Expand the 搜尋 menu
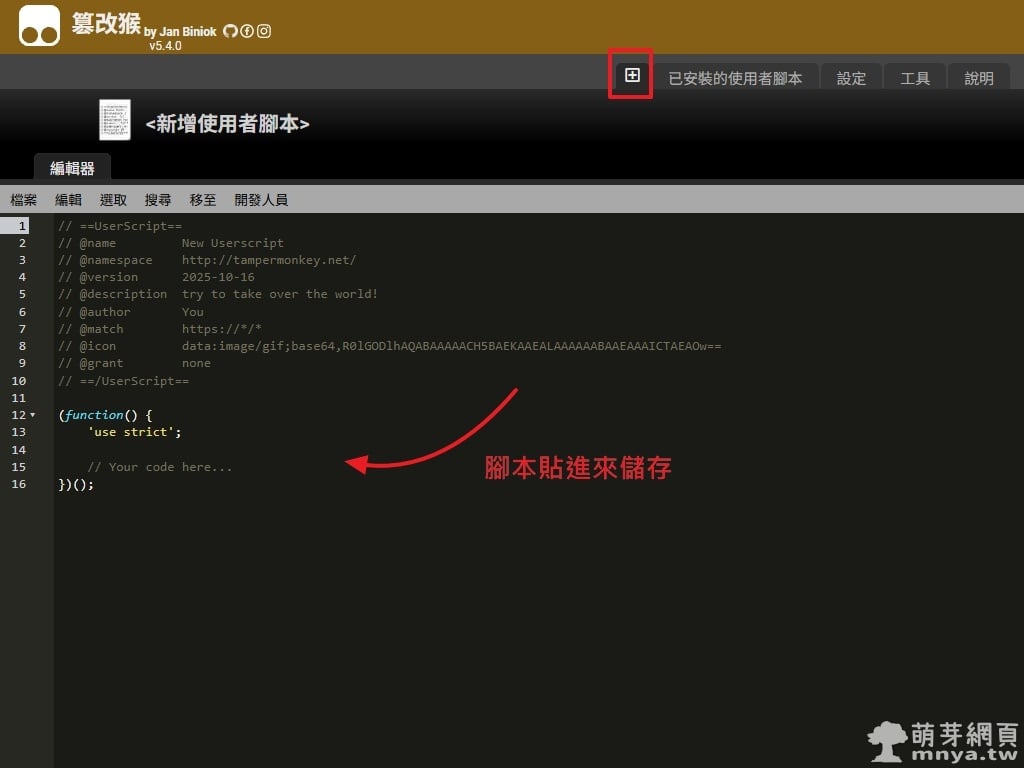1024x768 pixels. [158, 200]
